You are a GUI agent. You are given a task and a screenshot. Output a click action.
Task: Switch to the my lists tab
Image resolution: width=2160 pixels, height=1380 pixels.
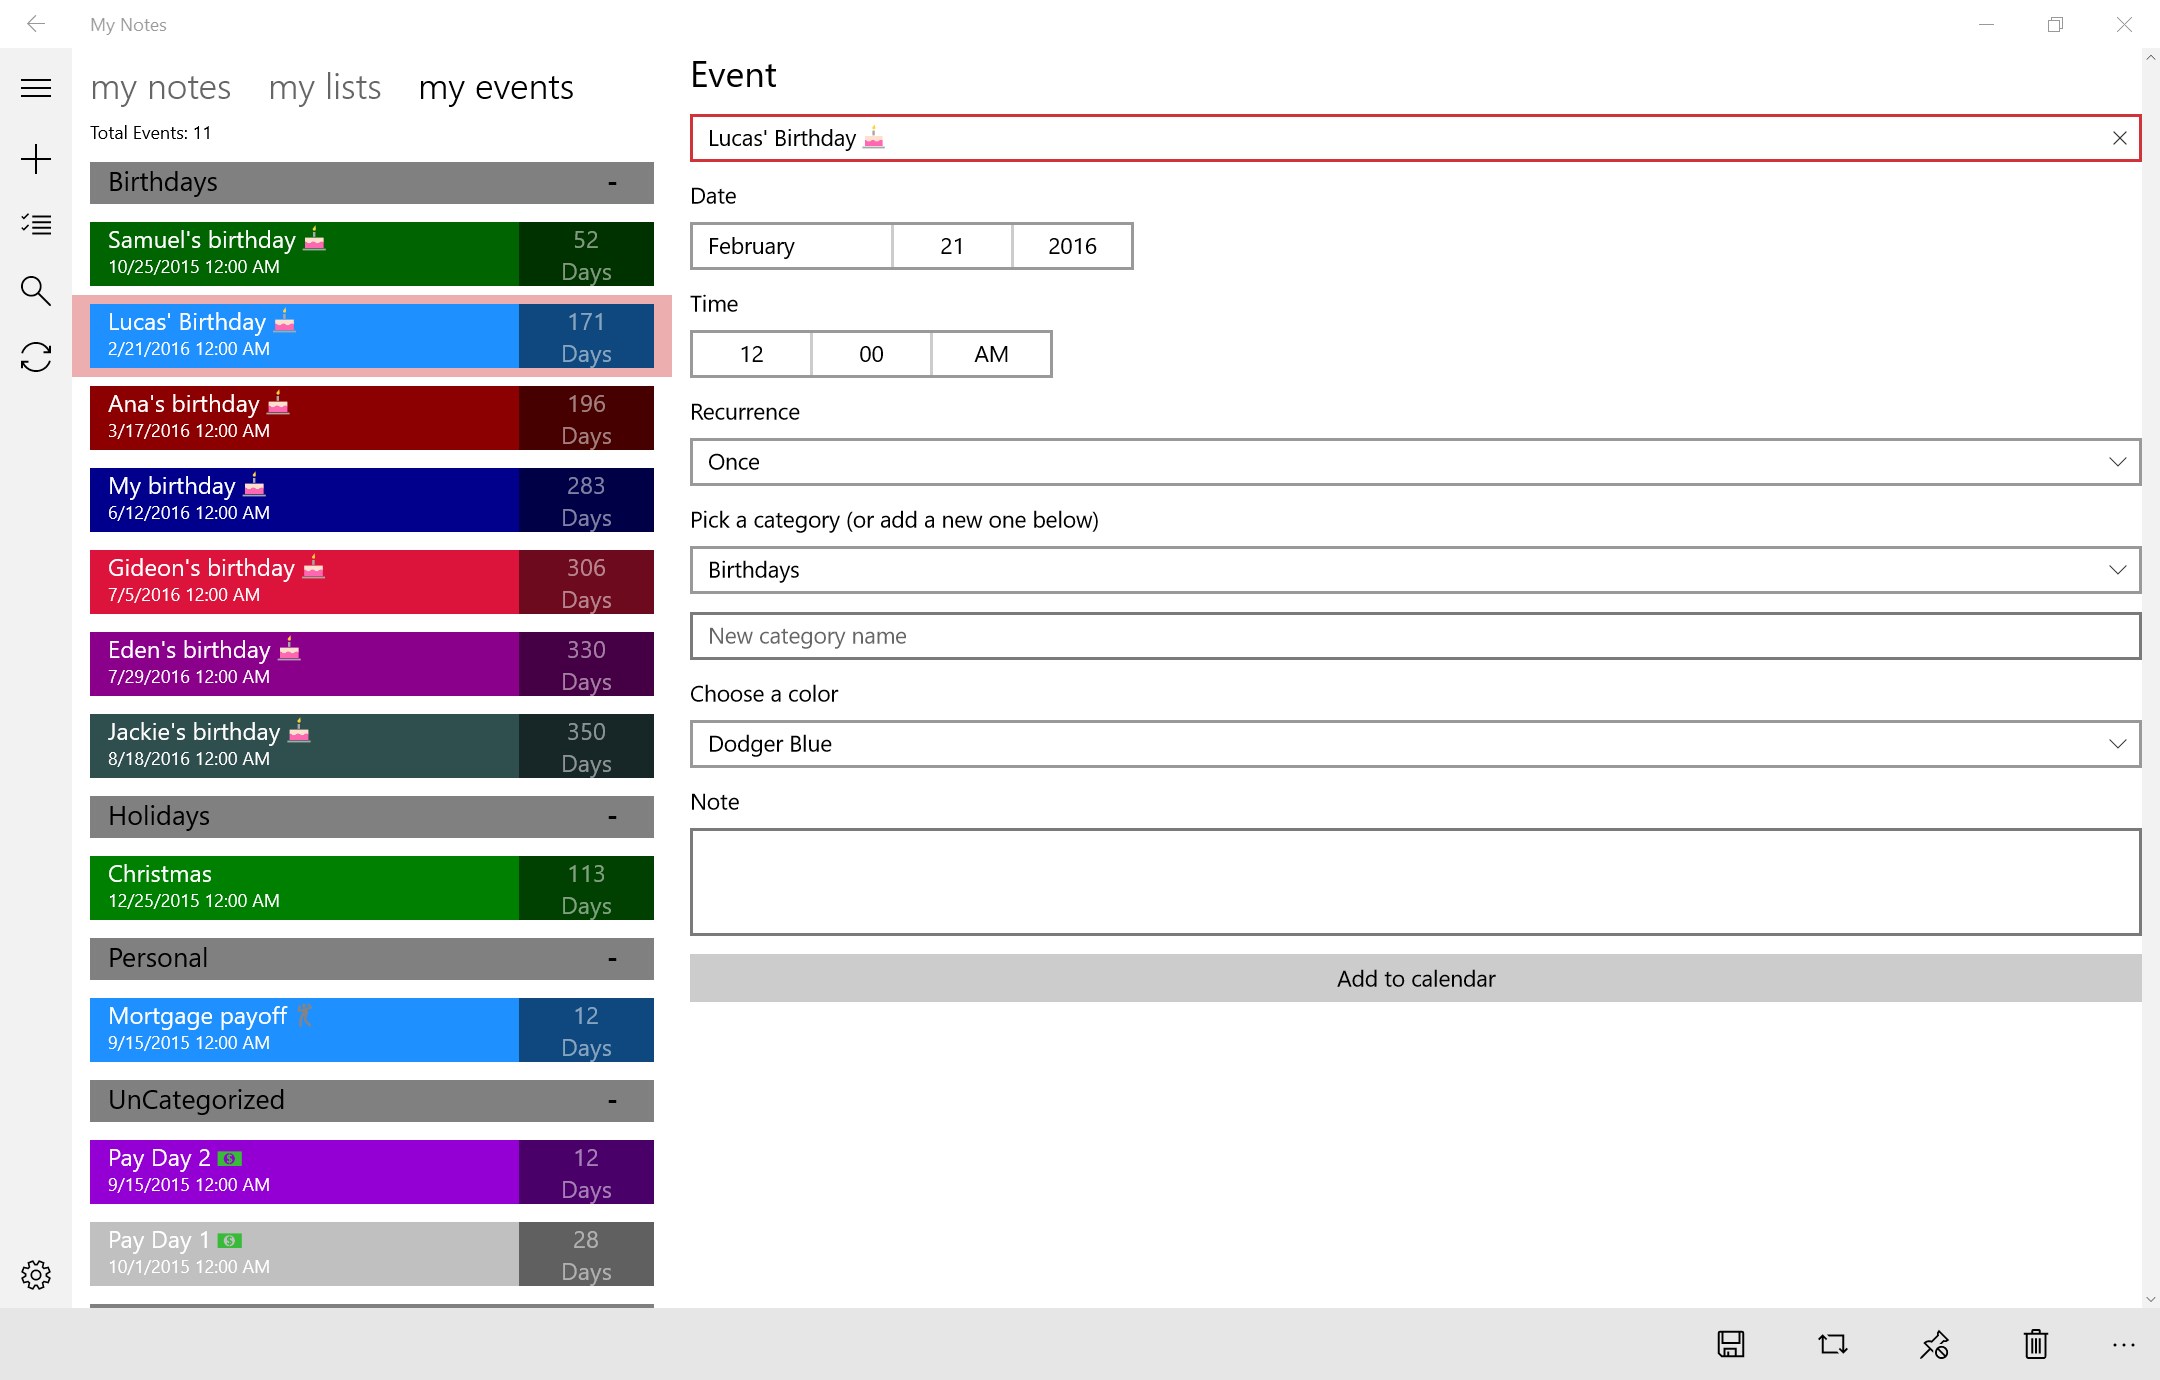(325, 88)
